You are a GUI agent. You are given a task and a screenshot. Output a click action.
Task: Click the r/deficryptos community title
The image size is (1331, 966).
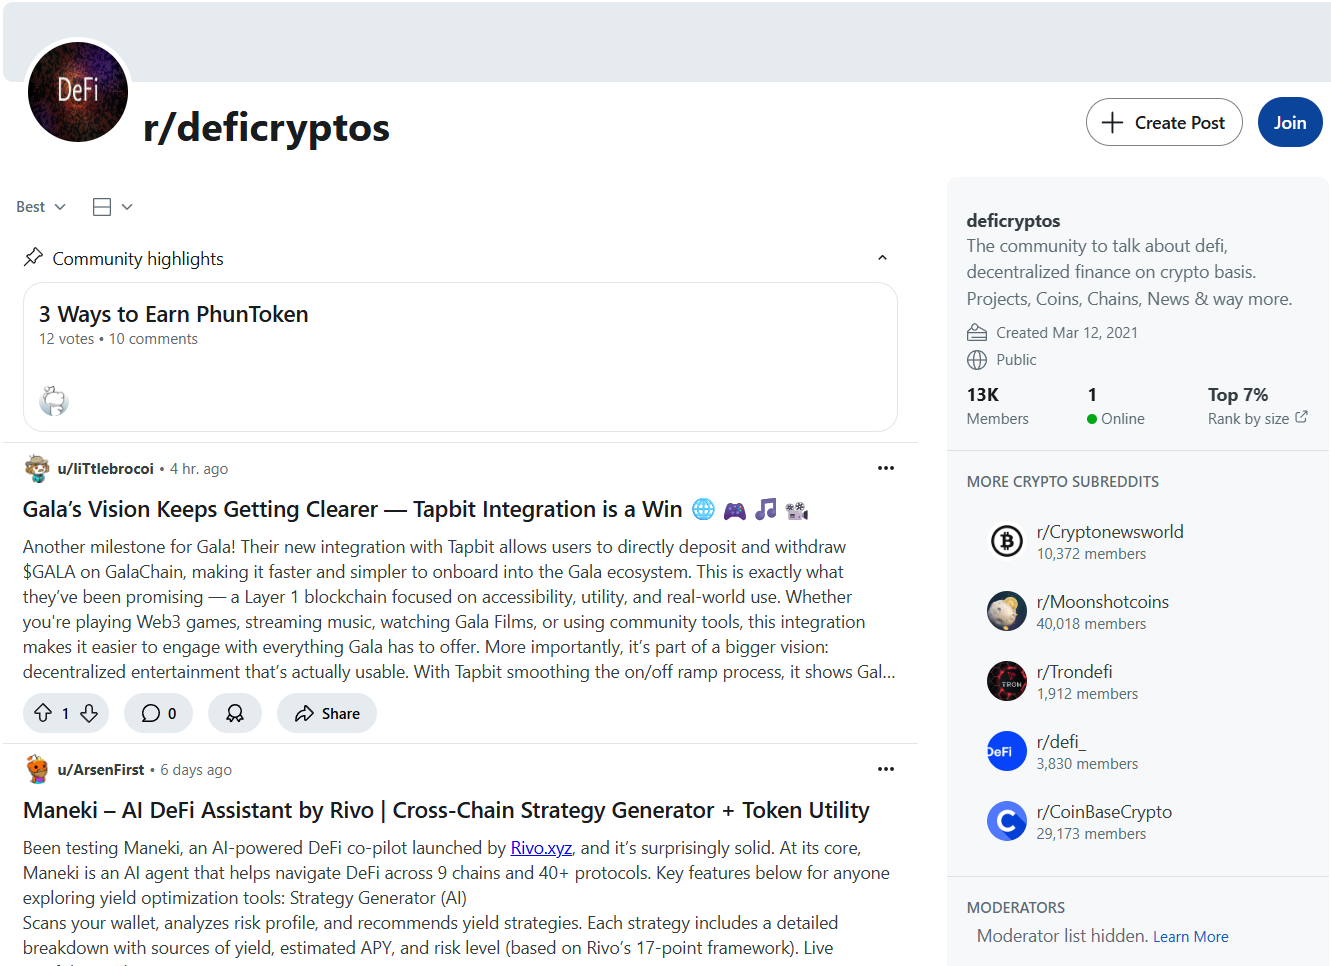(266, 128)
